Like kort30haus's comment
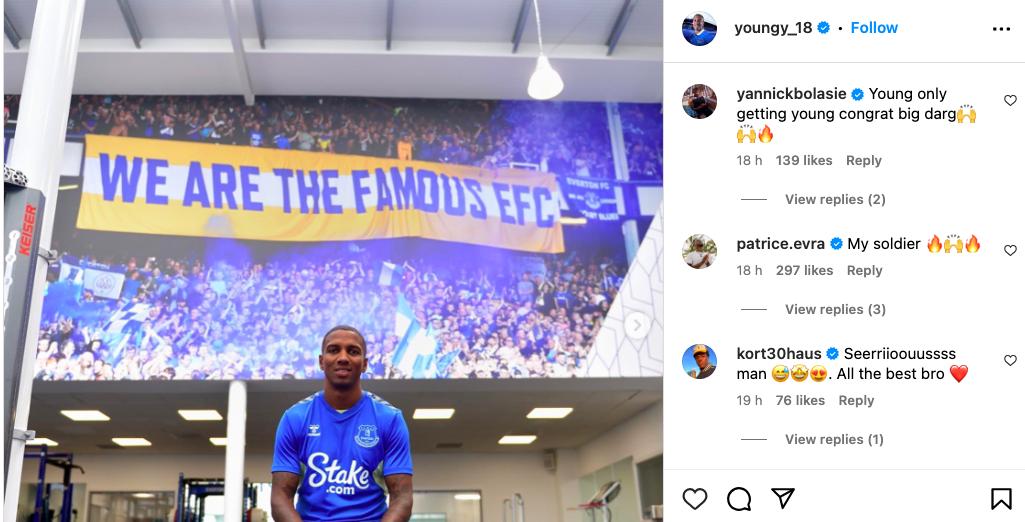 point(1010,360)
